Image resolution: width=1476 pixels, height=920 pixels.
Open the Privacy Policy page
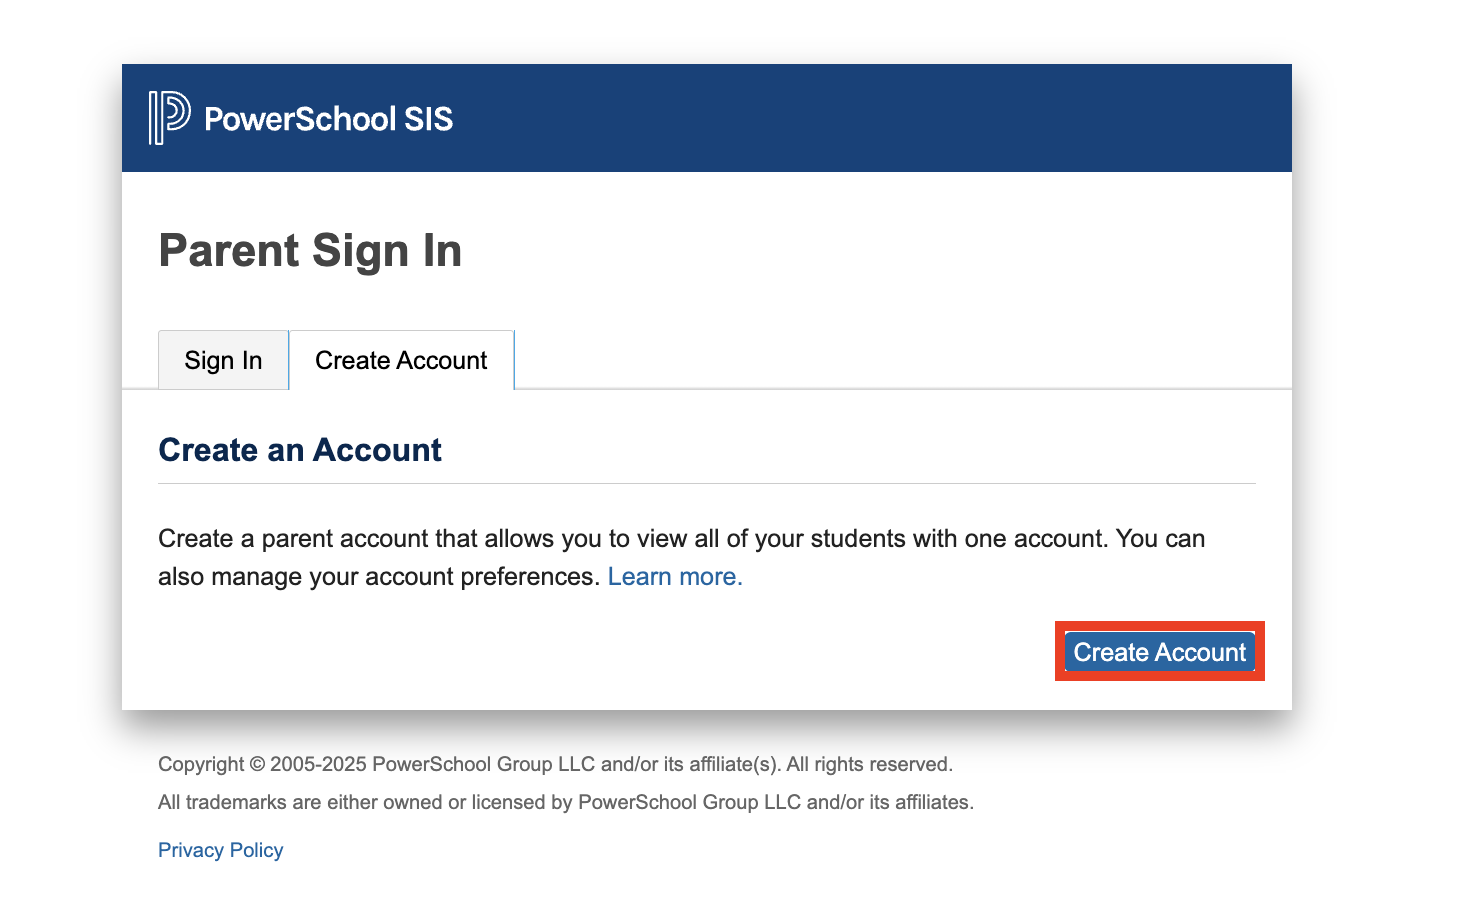tap(220, 849)
